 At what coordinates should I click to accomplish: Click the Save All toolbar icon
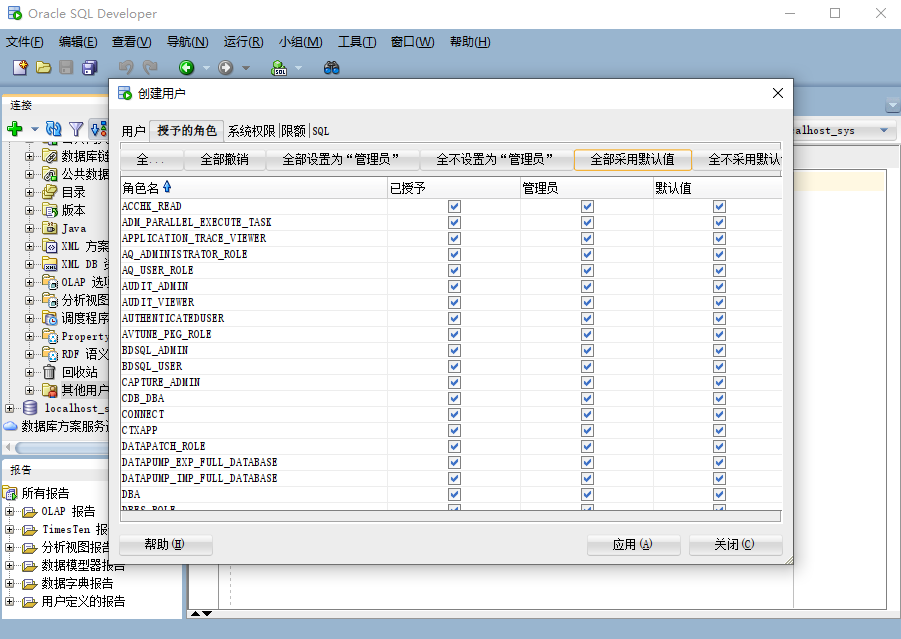pos(90,67)
